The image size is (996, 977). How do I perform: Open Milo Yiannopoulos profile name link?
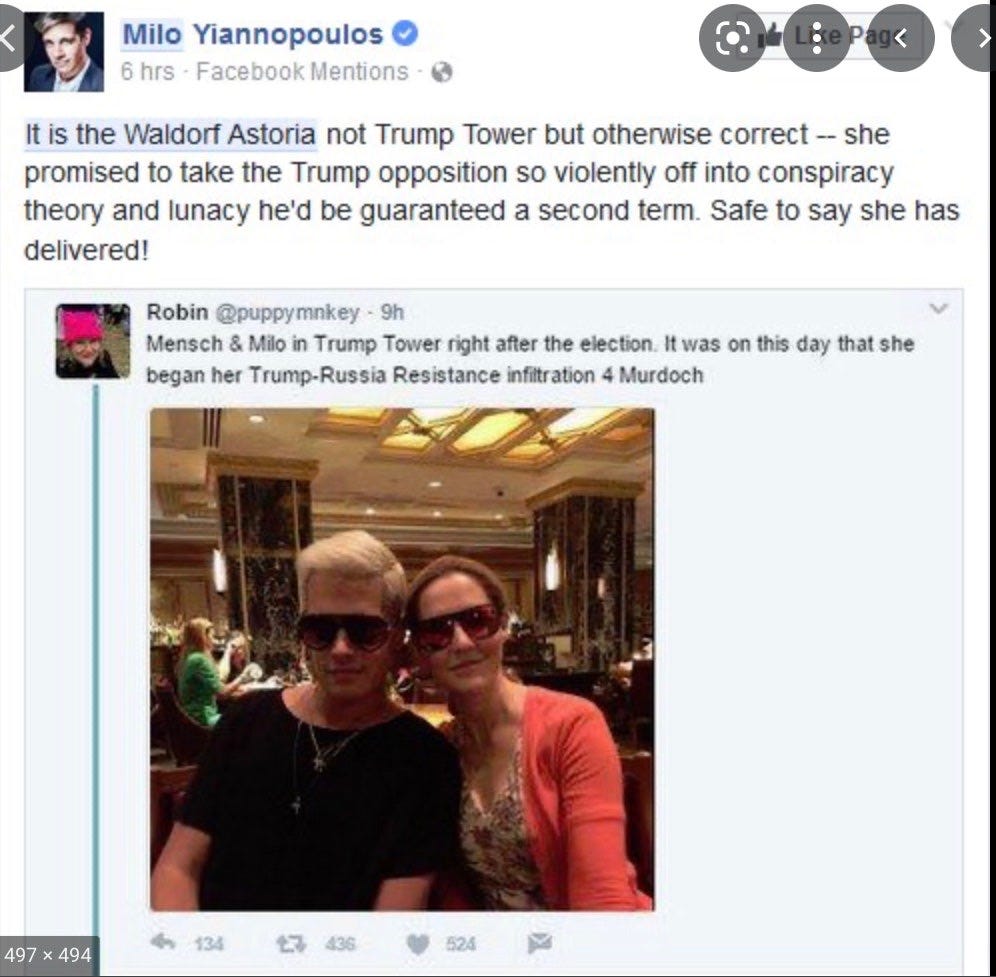(252, 34)
